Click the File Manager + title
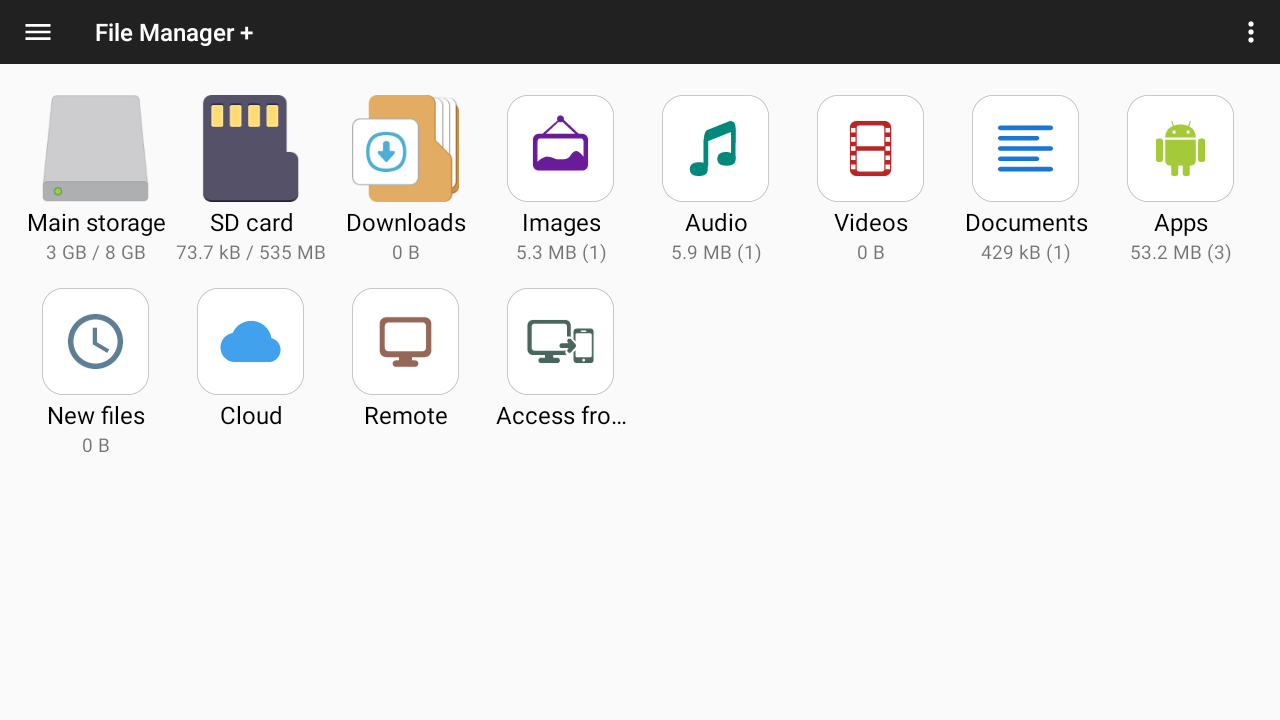Viewport: 1280px width, 720px height. [x=173, y=32]
